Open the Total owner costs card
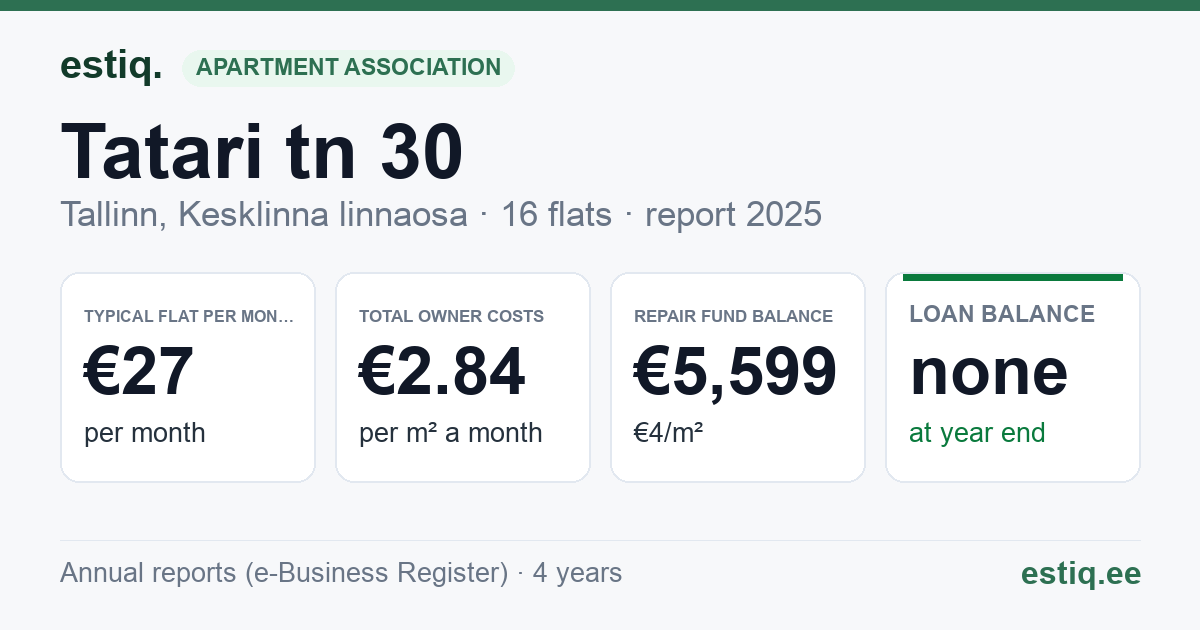 point(463,377)
